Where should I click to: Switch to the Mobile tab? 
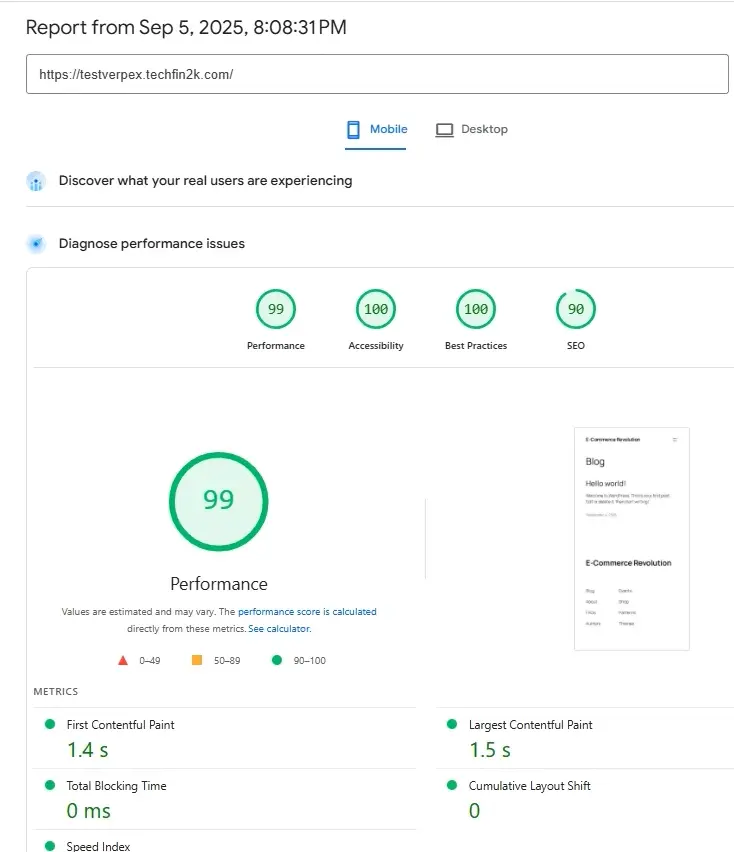click(376, 130)
